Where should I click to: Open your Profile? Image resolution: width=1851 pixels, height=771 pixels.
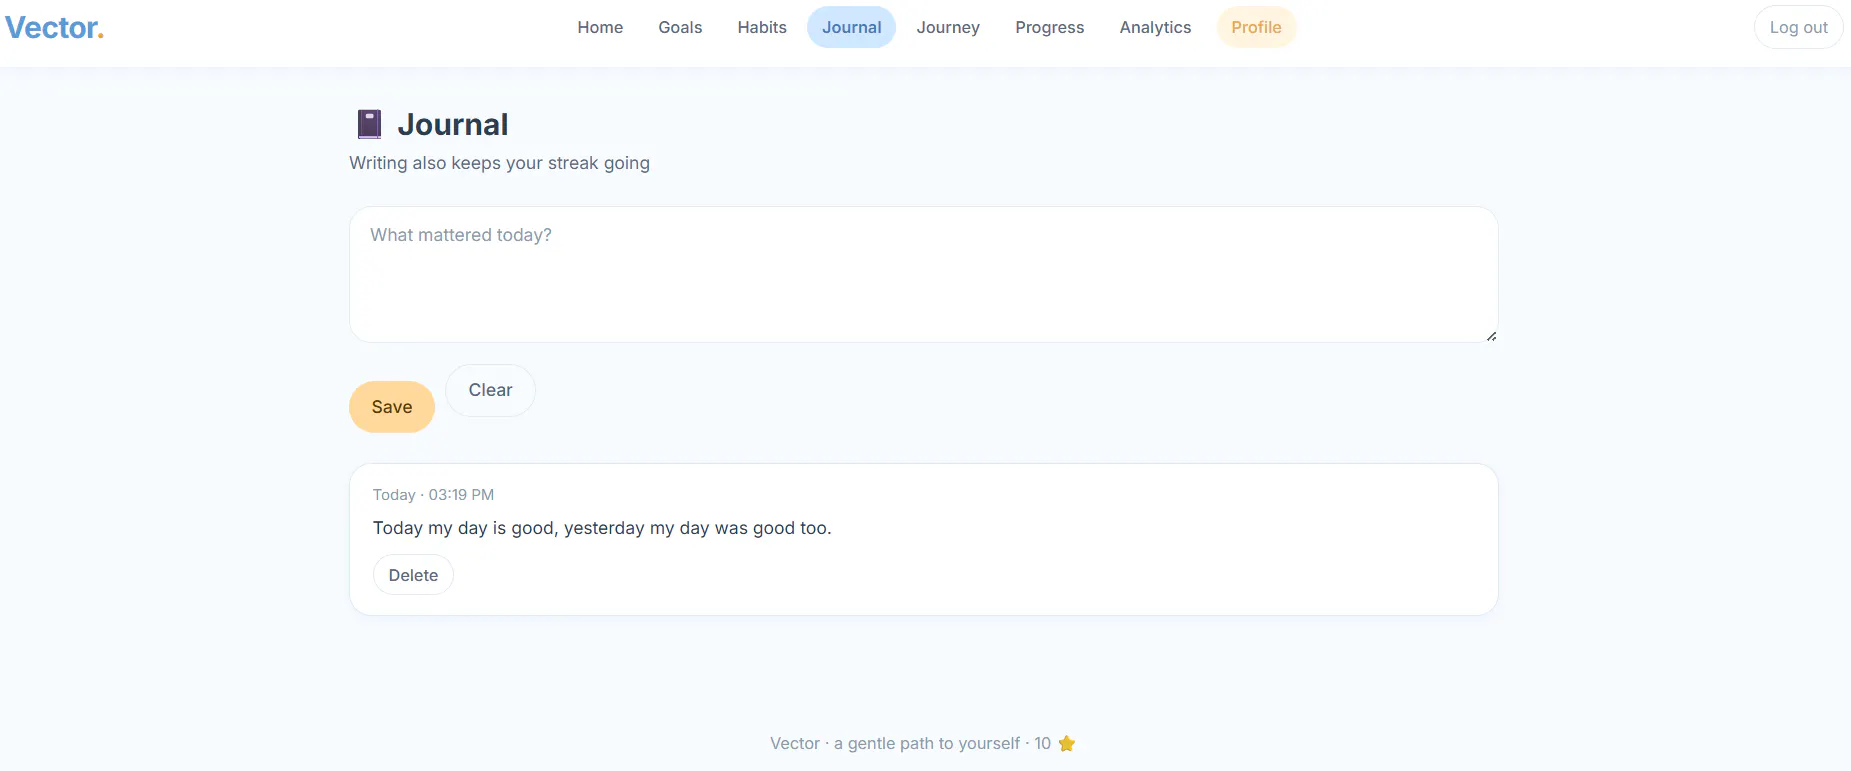point(1256,27)
